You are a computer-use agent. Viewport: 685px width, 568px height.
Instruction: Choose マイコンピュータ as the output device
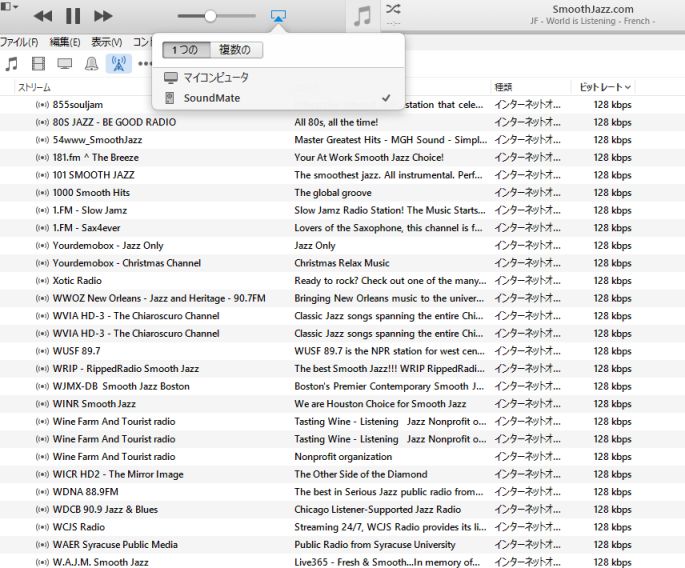tap(216, 78)
